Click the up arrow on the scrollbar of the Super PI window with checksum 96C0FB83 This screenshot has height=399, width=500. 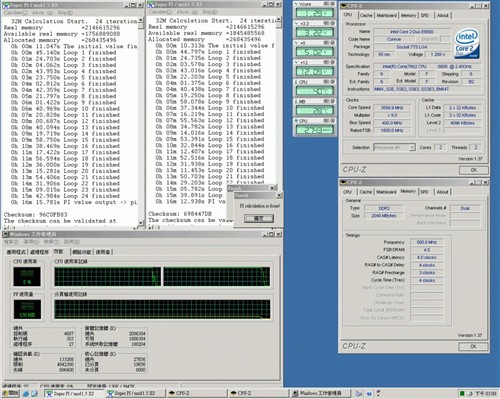coord(141,21)
